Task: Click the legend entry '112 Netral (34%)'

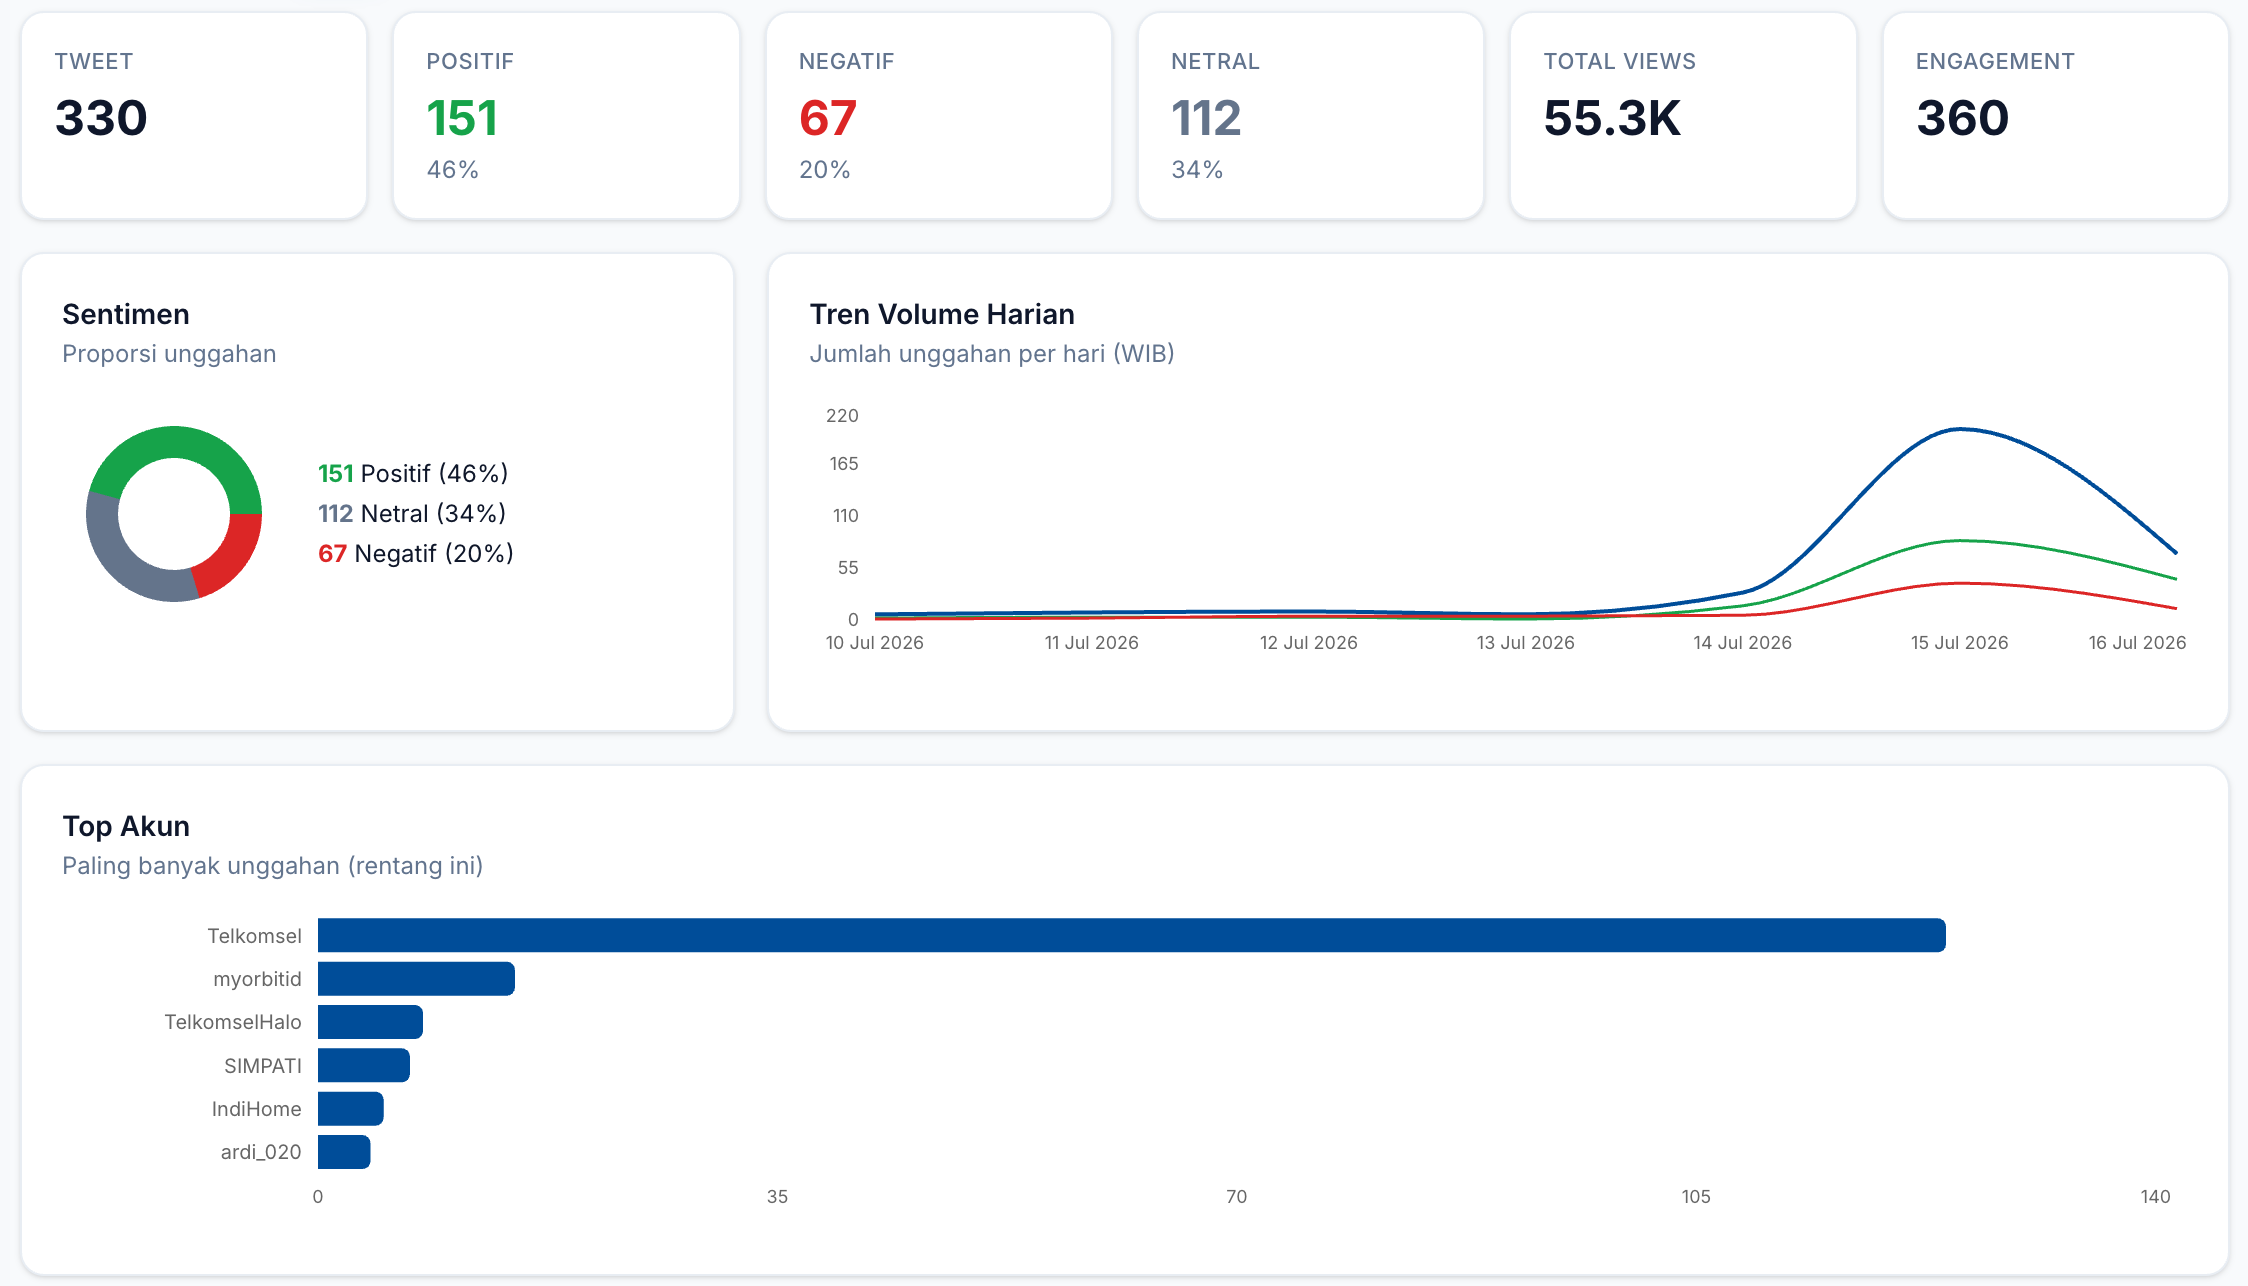Action: click(412, 513)
